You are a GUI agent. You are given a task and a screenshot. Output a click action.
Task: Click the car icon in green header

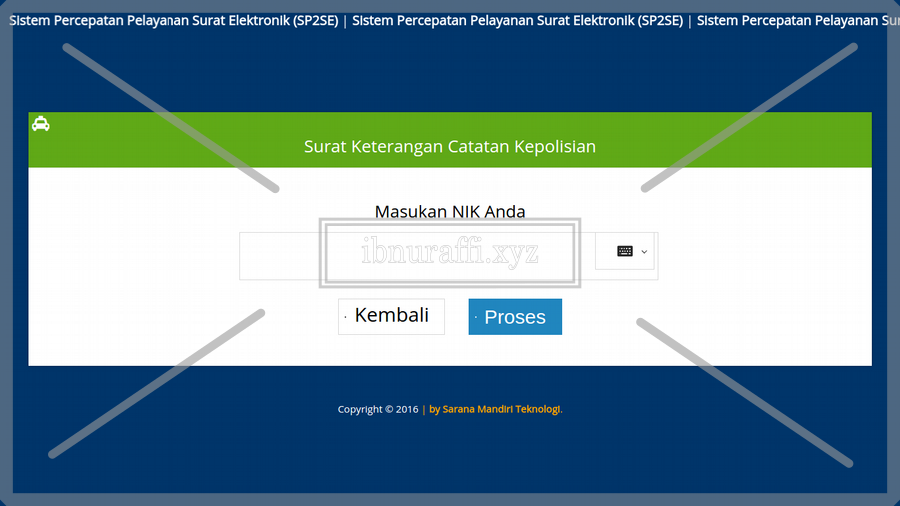pos(41,124)
